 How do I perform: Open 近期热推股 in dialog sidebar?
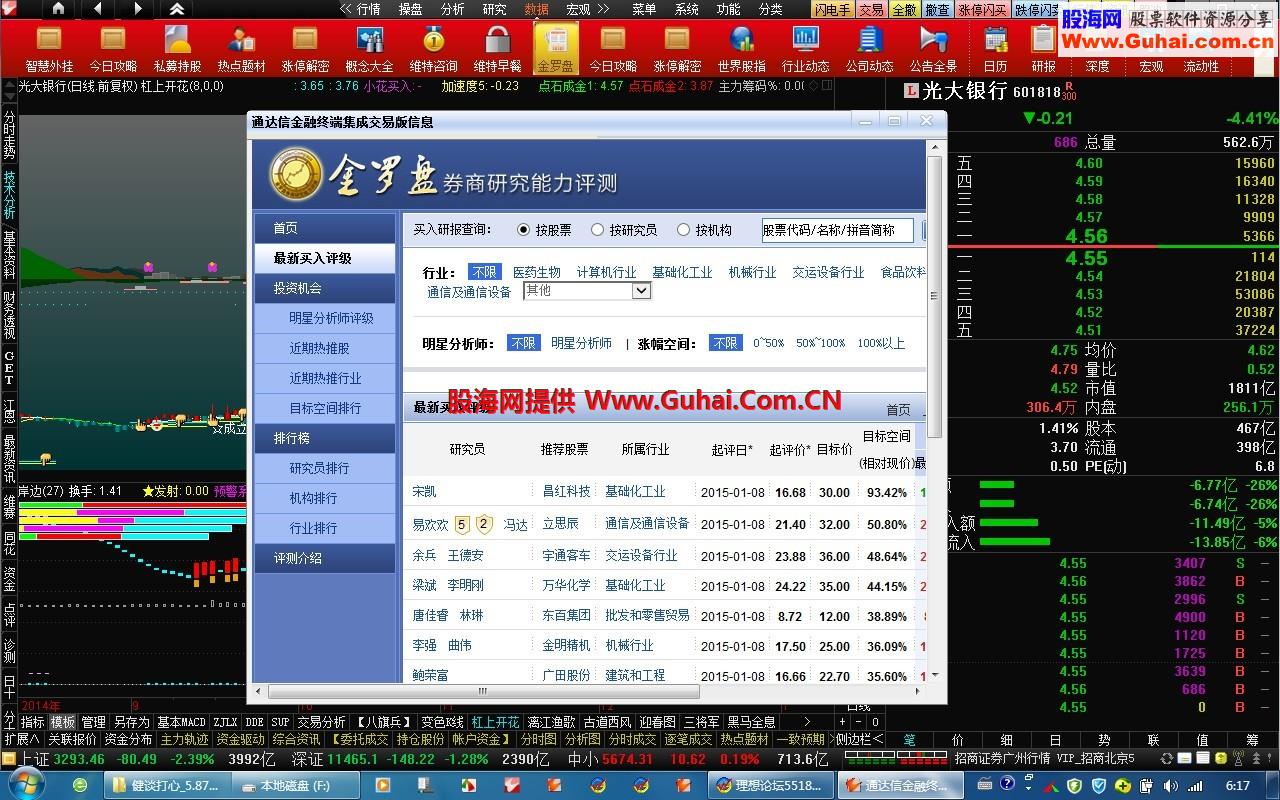[319, 348]
